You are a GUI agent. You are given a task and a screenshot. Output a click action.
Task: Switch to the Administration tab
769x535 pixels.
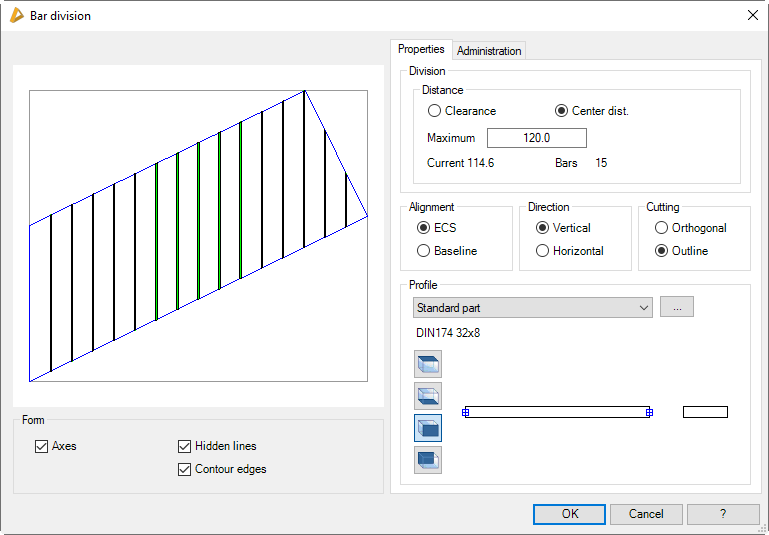pos(489,51)
